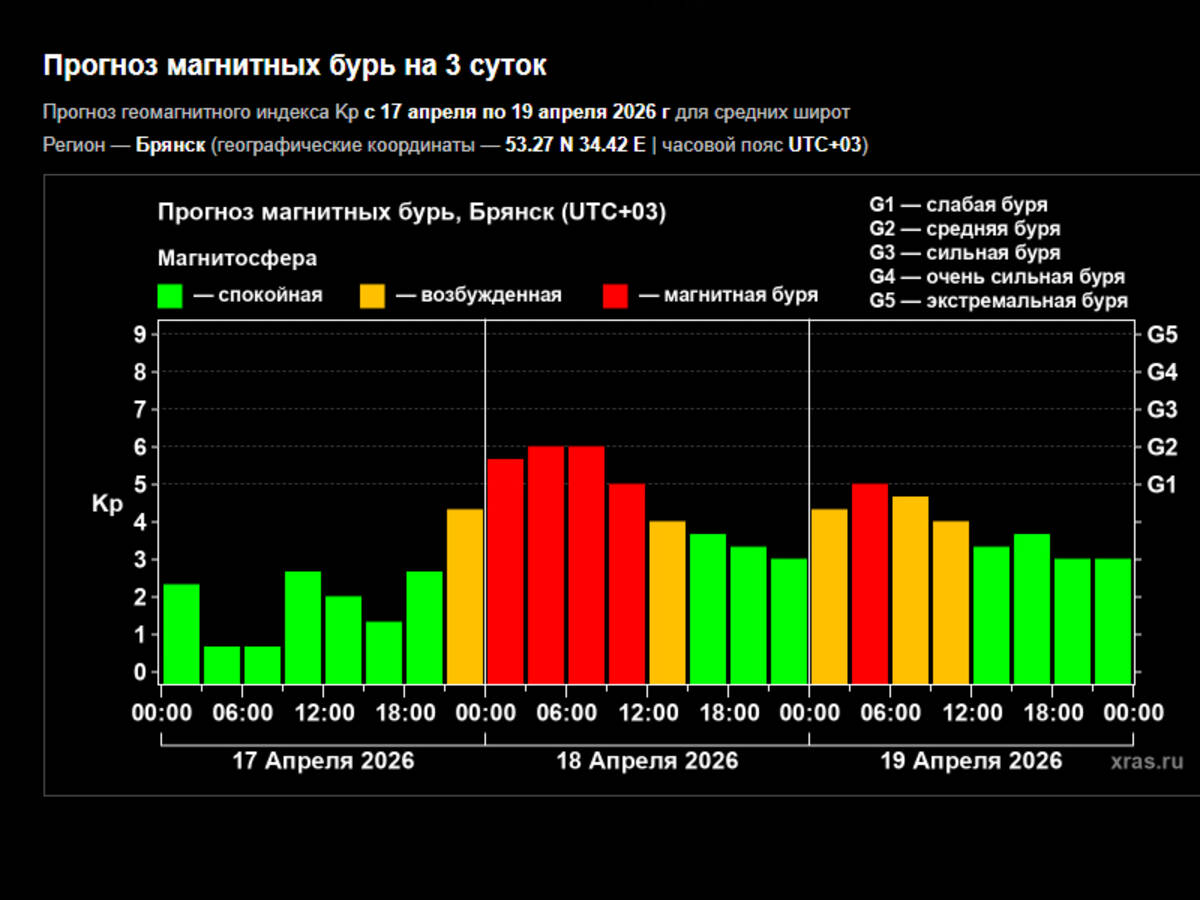The image size is (1200, 900).
Task: Click the "G2" label on the right axis
Action: coord(1162,446)
